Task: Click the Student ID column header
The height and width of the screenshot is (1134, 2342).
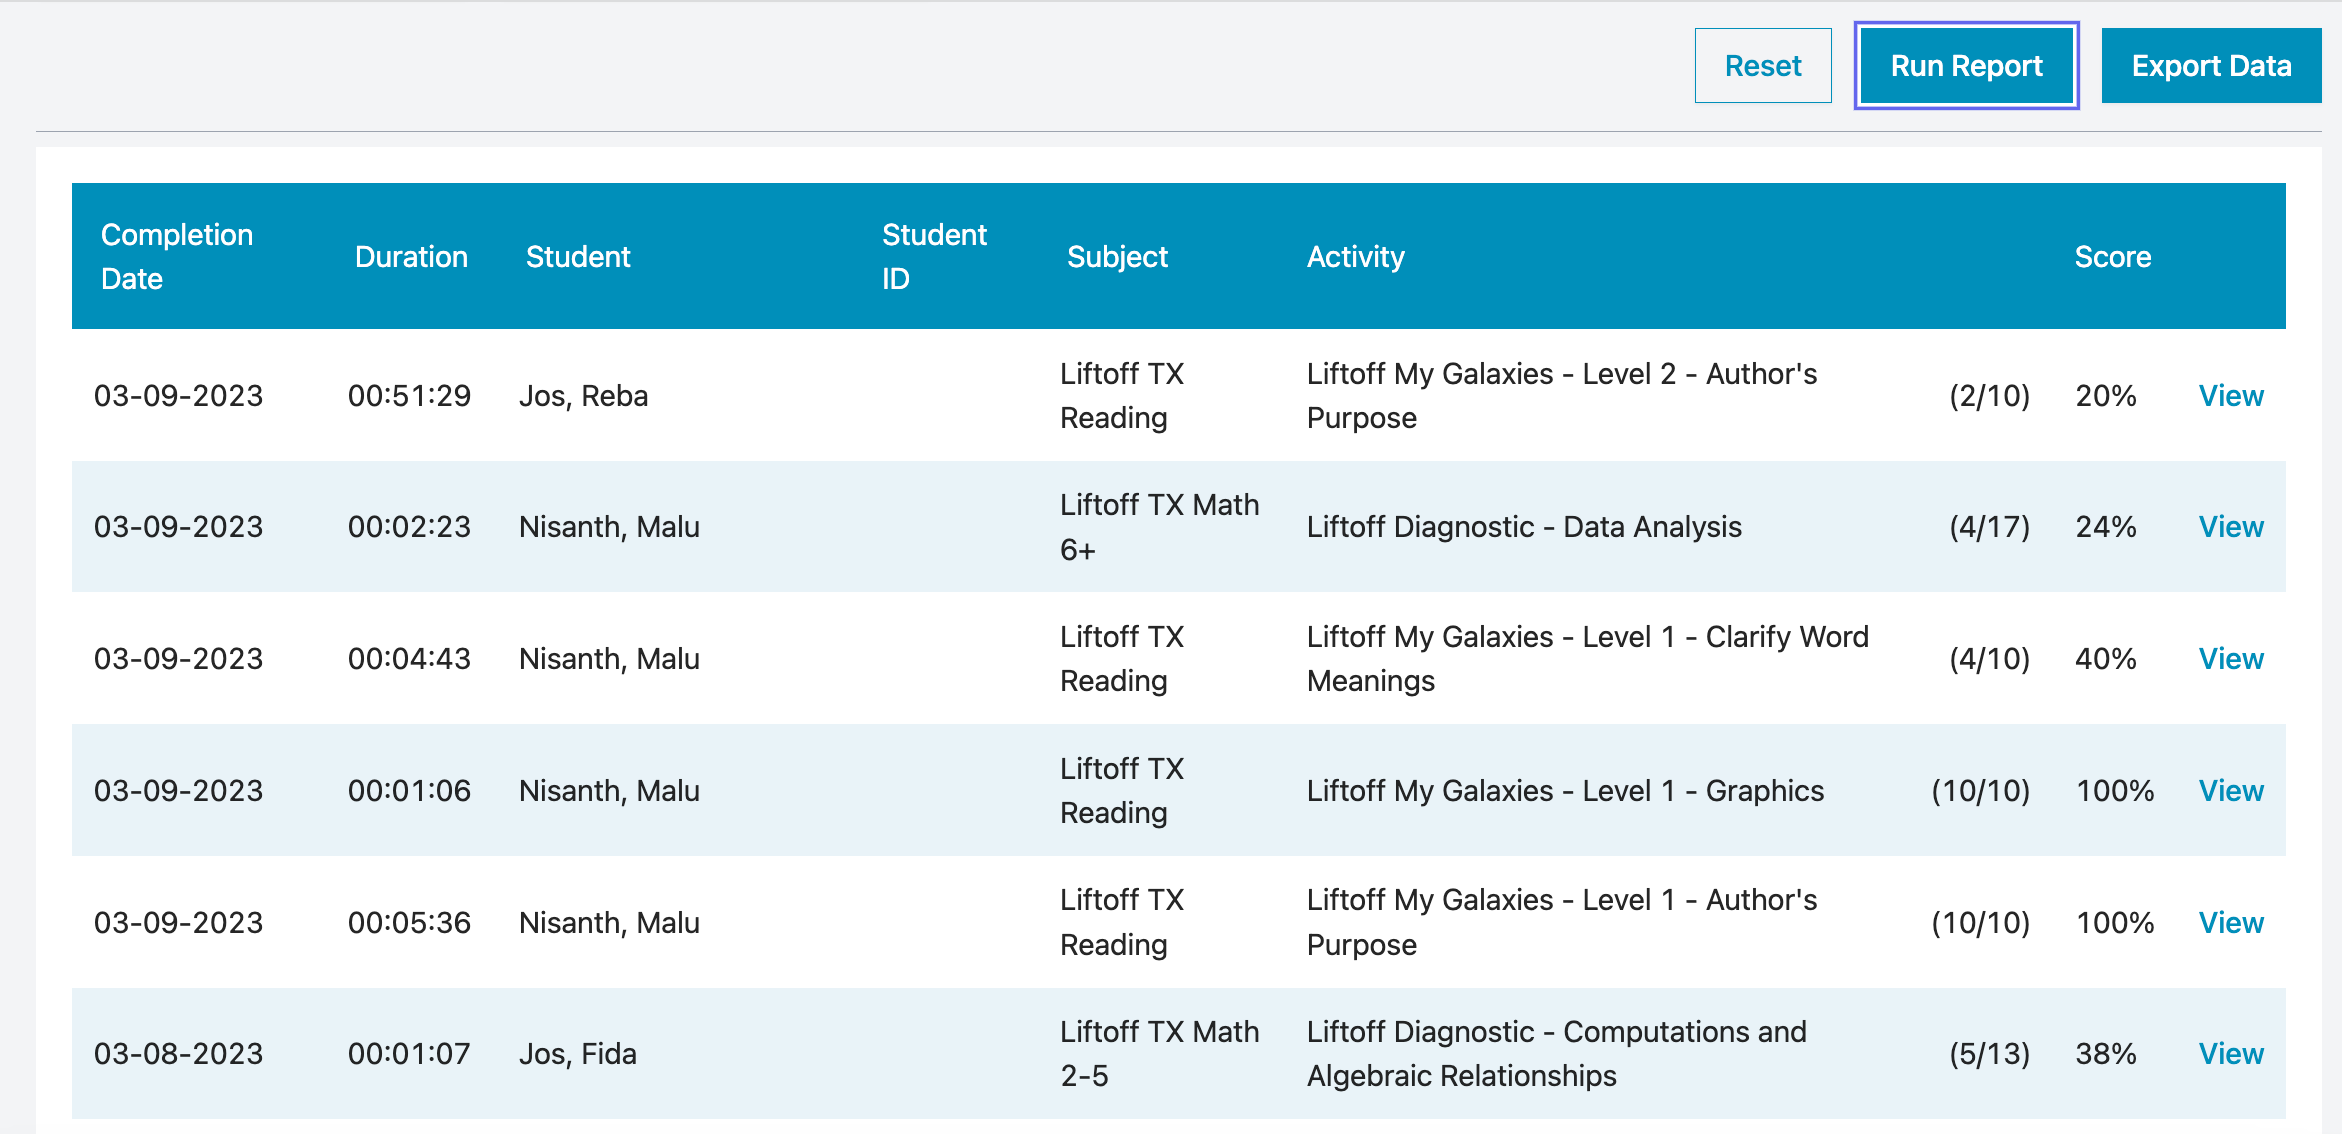Action: pyautogui.click(x=934, y=257)
